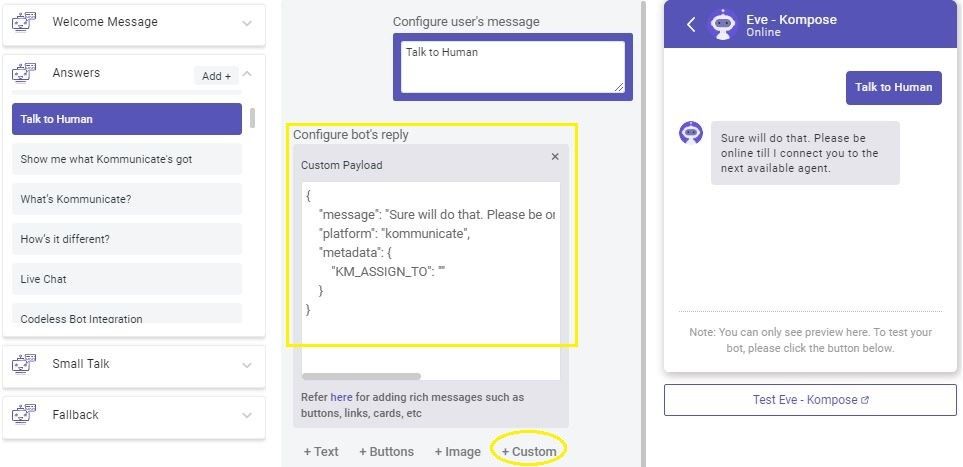This screenshot has height=467, width=963.
Task: Expand the Small Talk section
Action: tap(247, 365)
